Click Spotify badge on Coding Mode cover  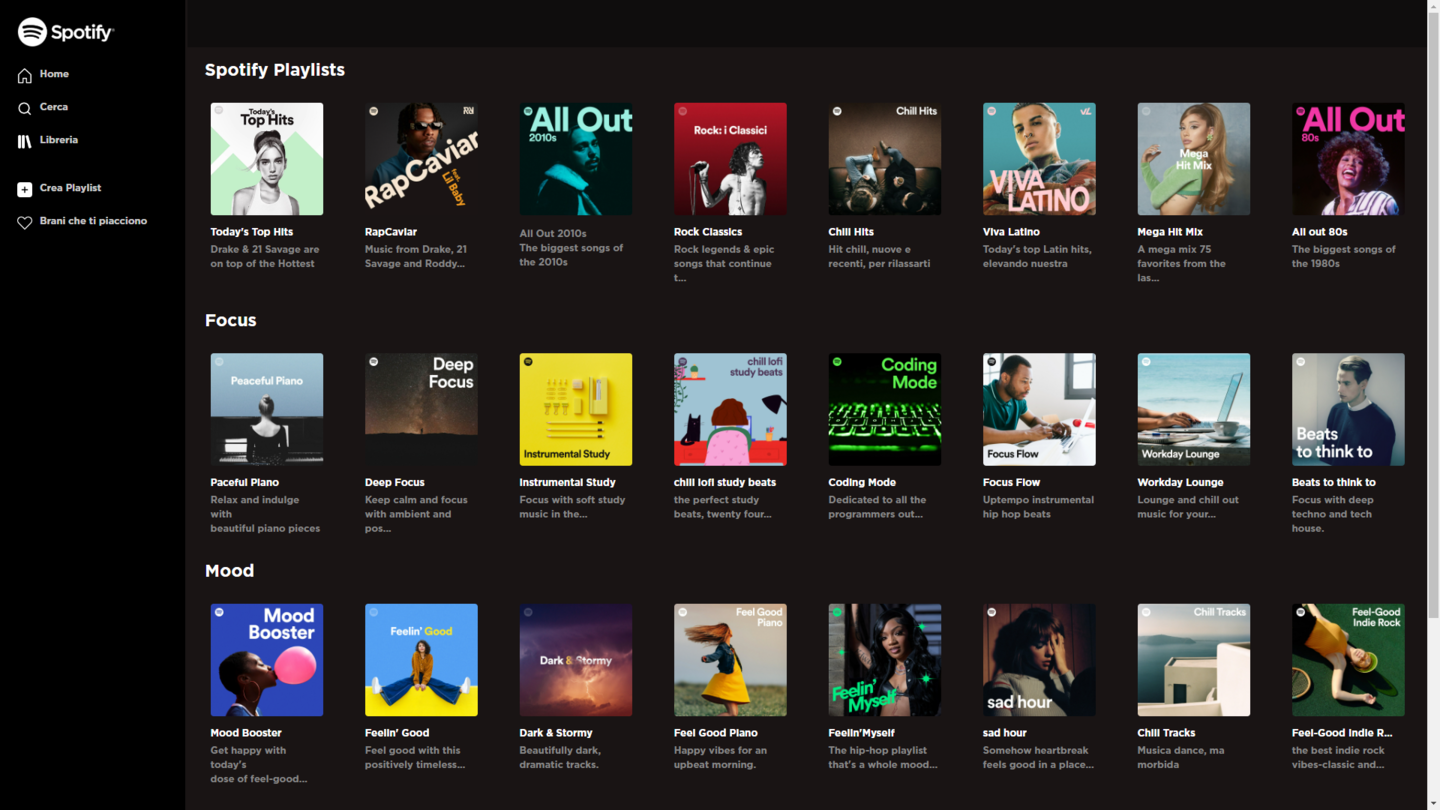point(838,362)
